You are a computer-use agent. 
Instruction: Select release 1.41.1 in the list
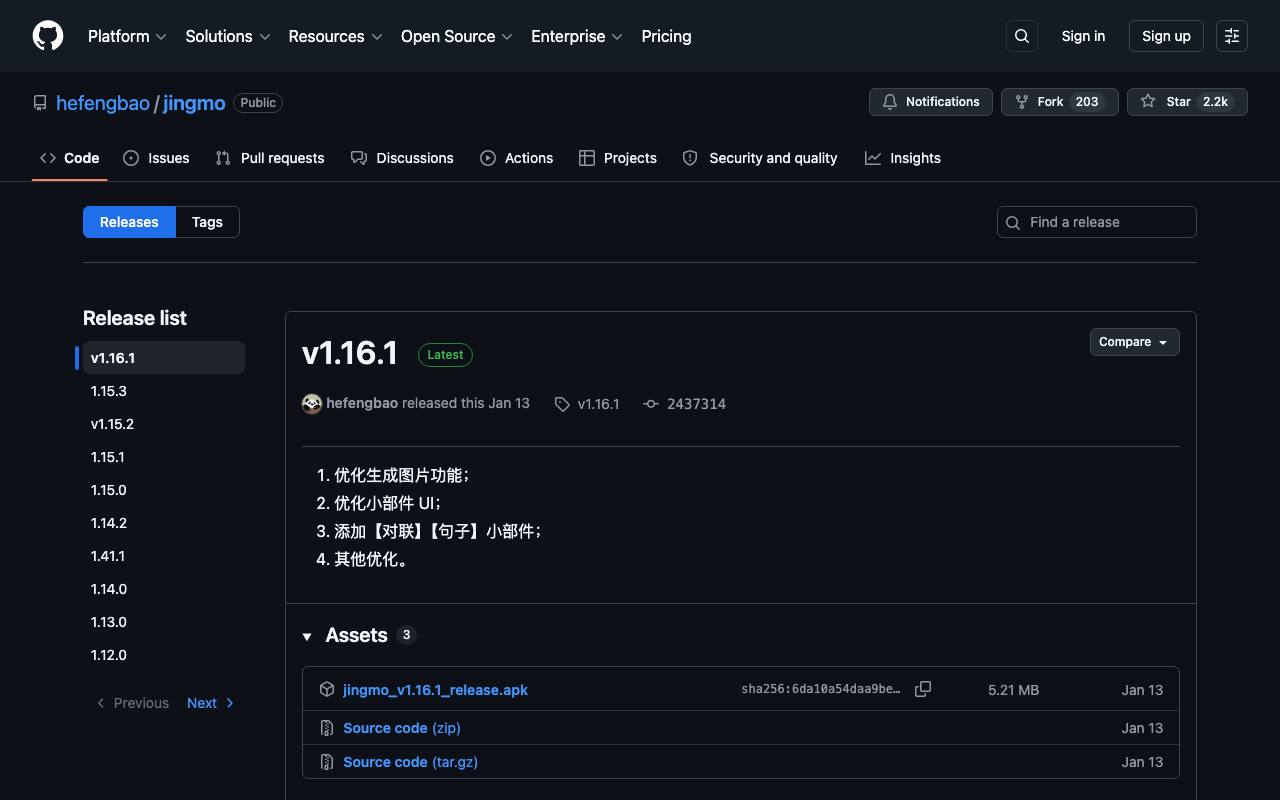(x=164, y=556)
